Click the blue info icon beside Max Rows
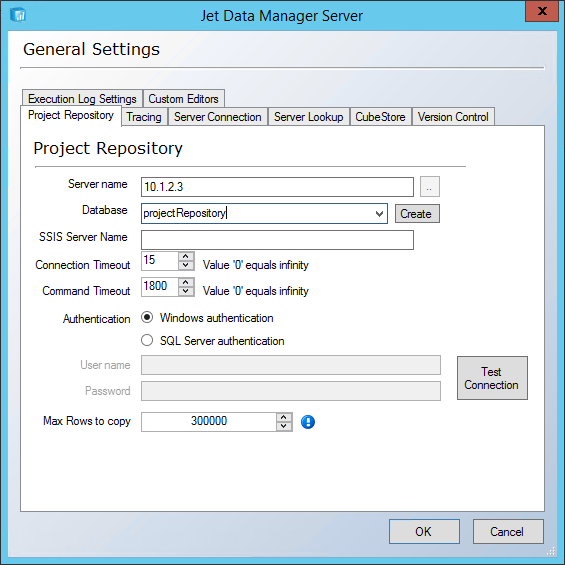Viewport: 565px width, 565px height. 308,422
